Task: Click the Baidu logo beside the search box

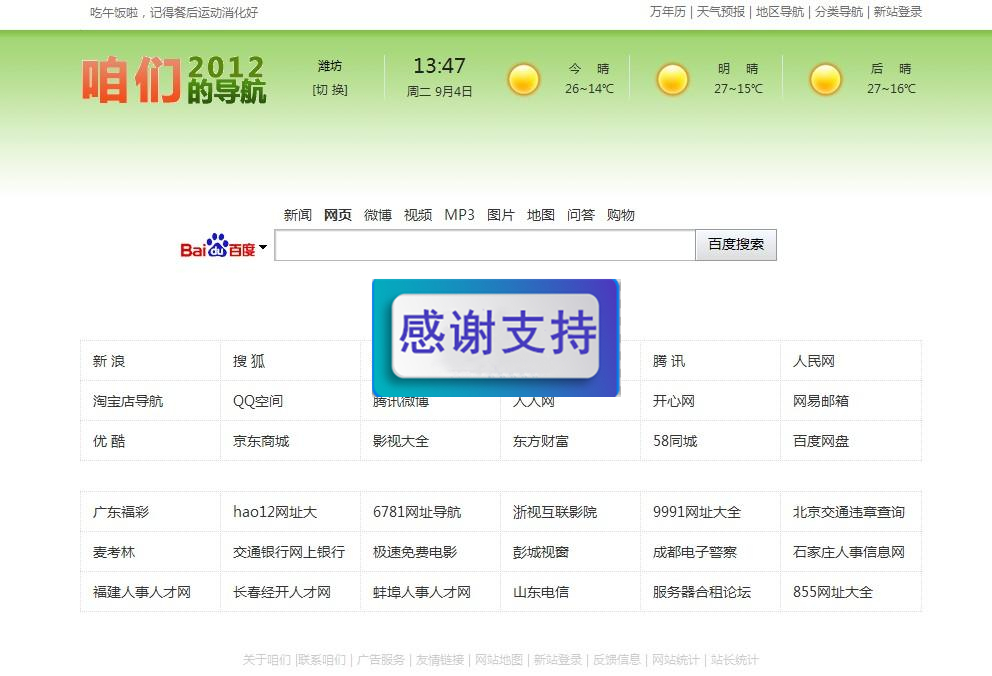Action: coord(218,245)
